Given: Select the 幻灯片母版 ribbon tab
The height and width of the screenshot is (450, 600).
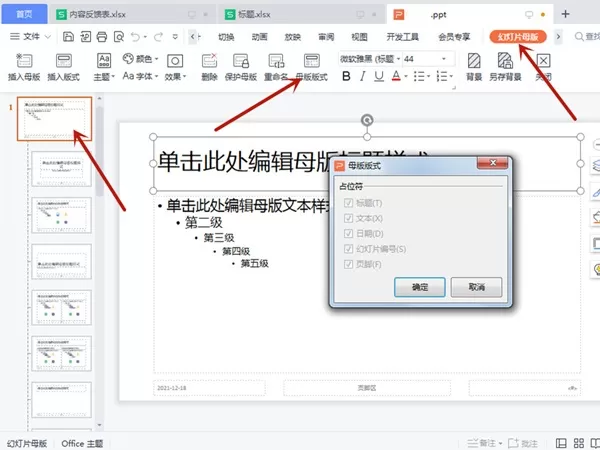Looking at the screenshot, I should [x=518, y=37].
